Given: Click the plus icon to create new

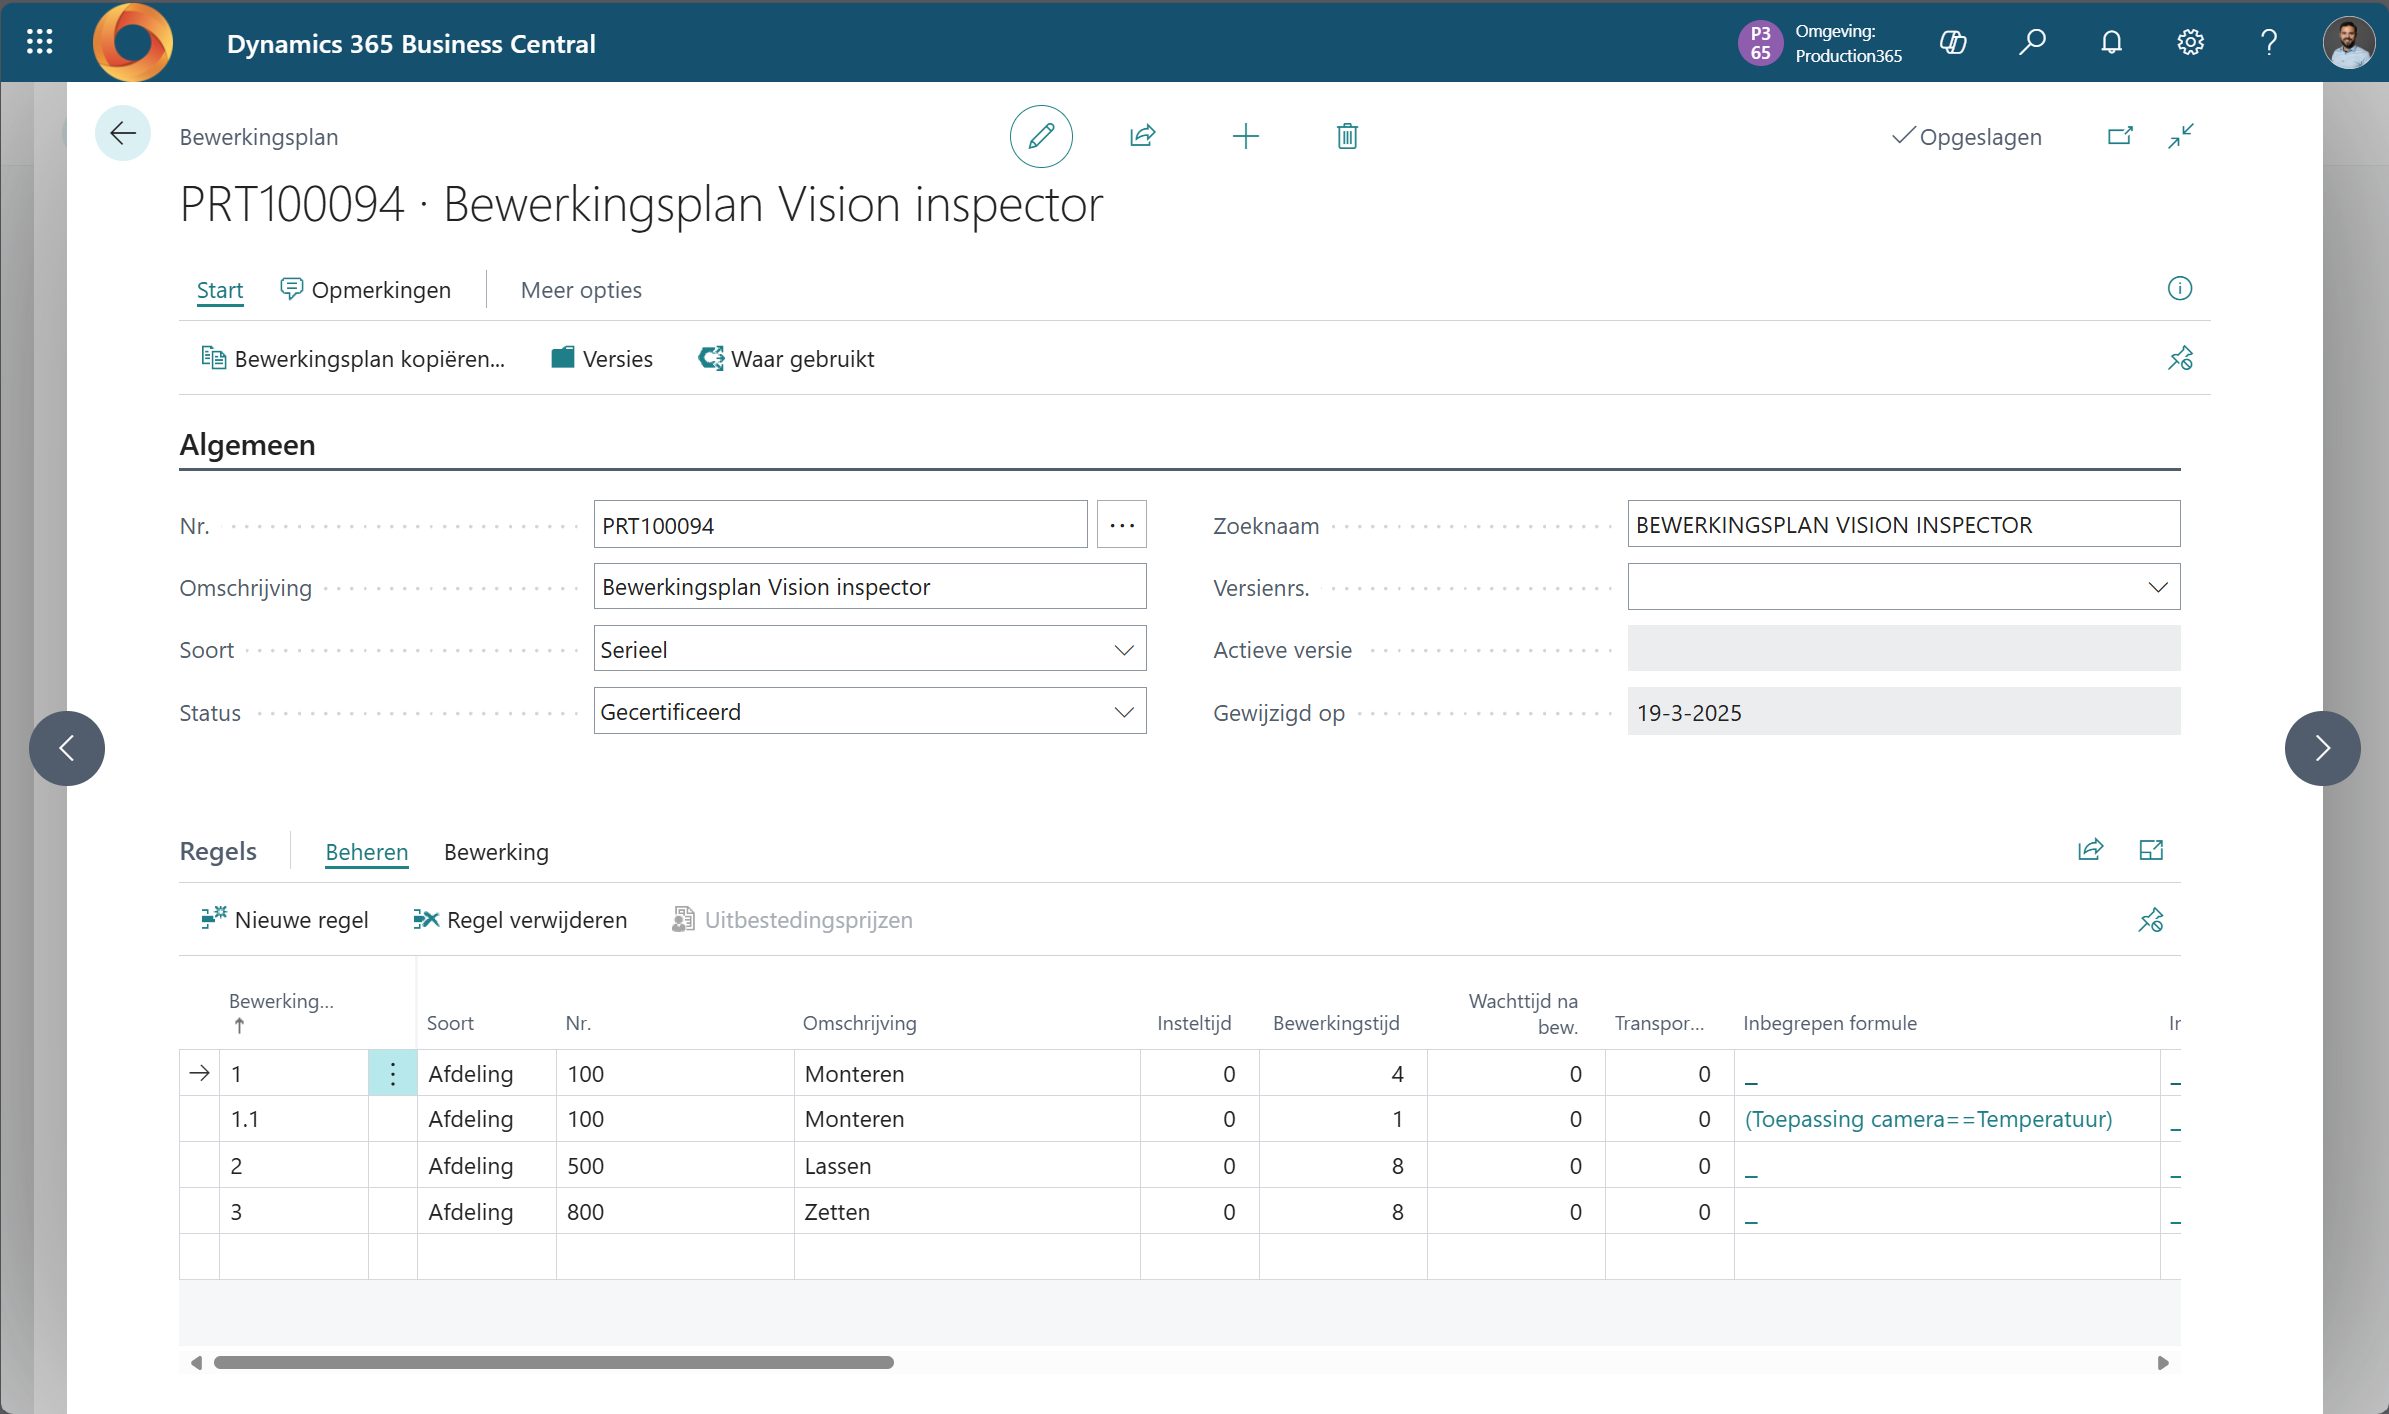Looking at the screenshot, I should 1245,136.
